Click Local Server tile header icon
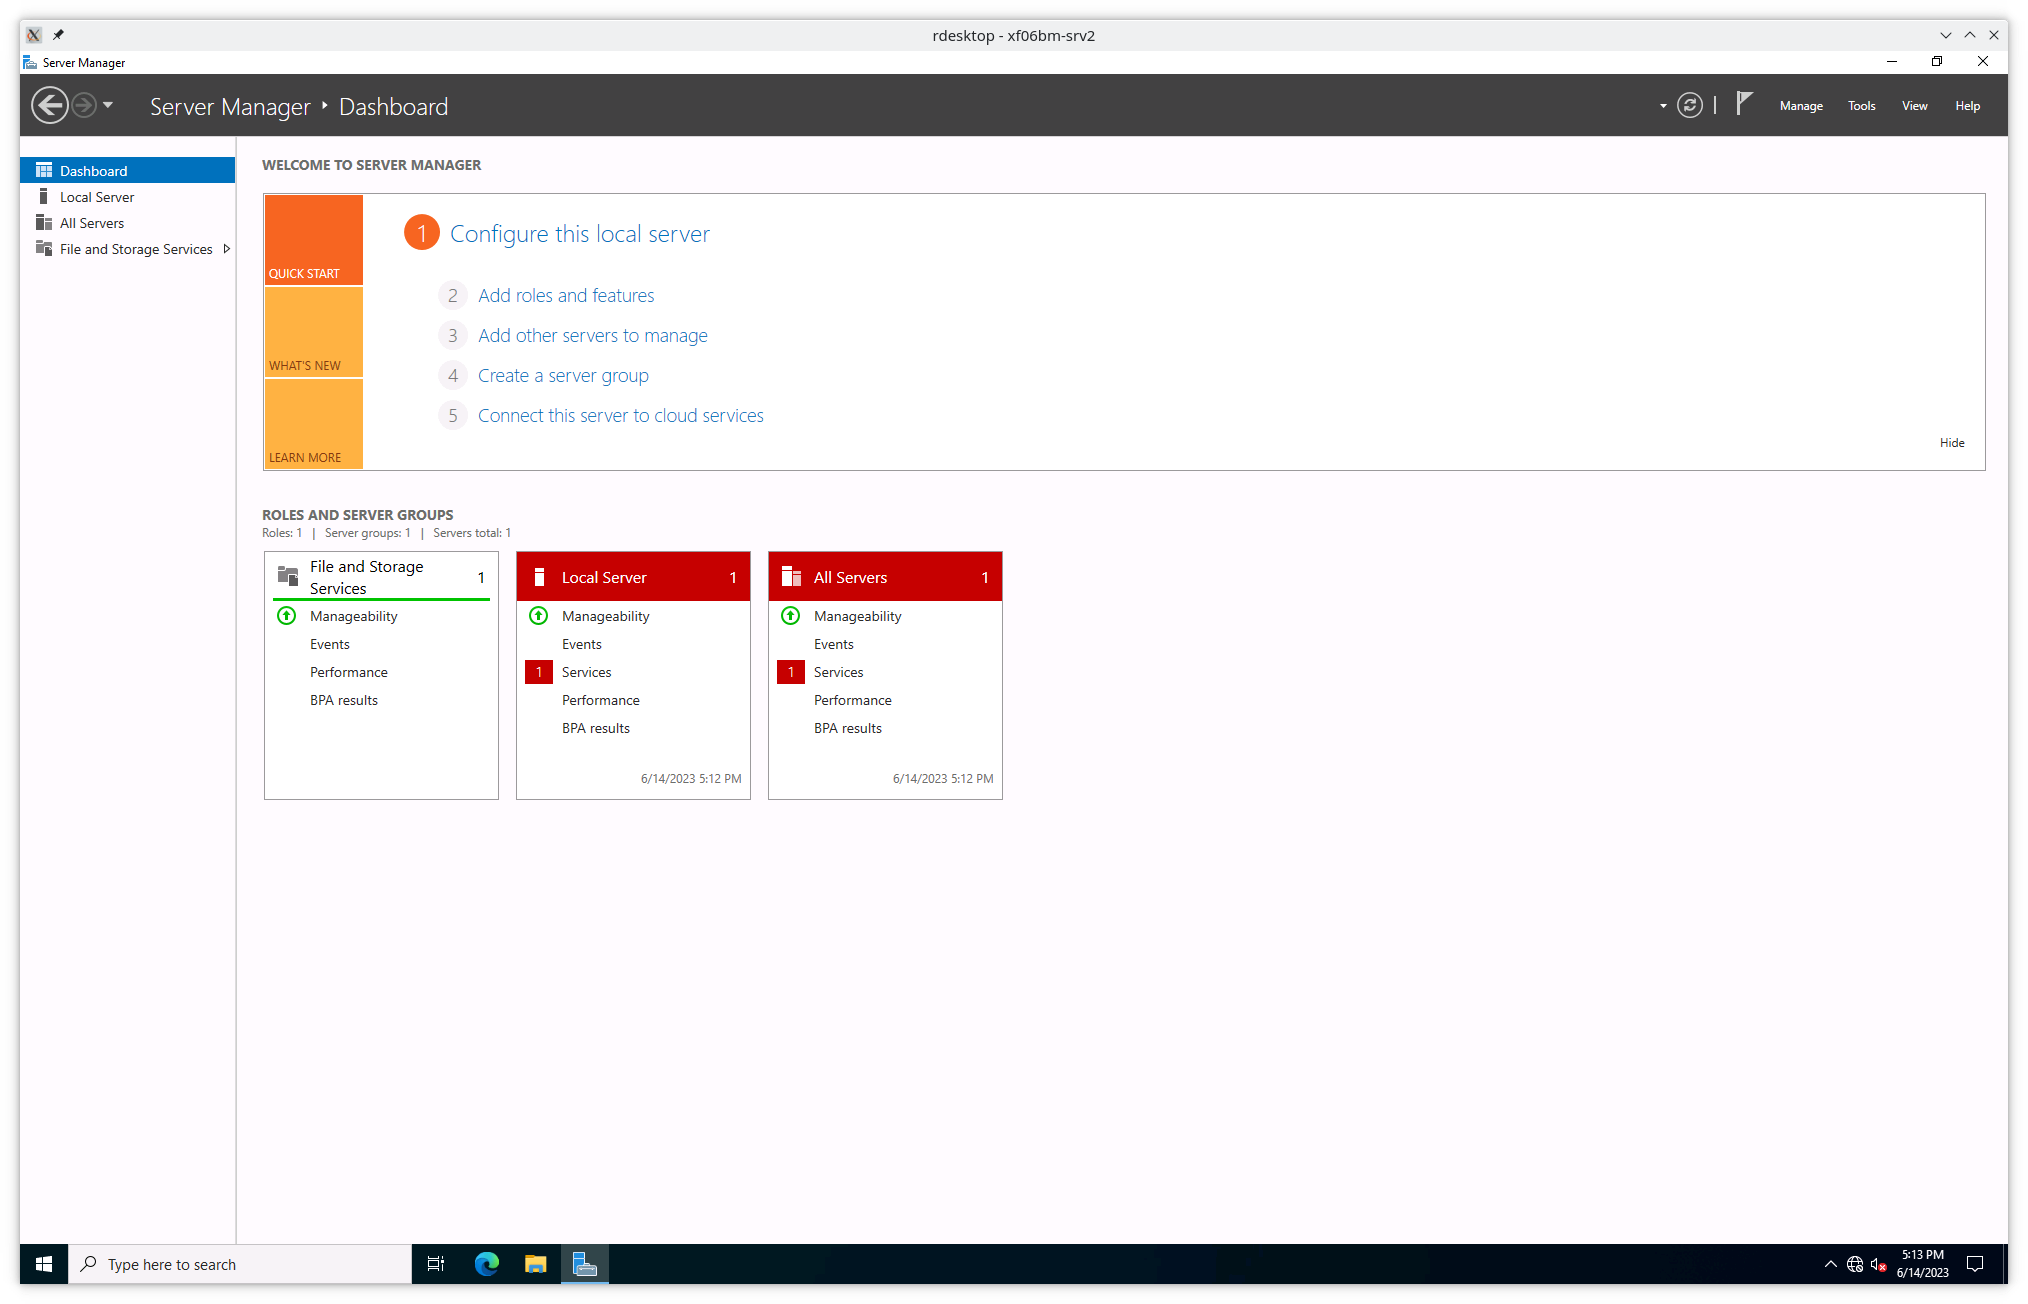The width and height of the screenshot is (2028, 1304). pos(539,577)
